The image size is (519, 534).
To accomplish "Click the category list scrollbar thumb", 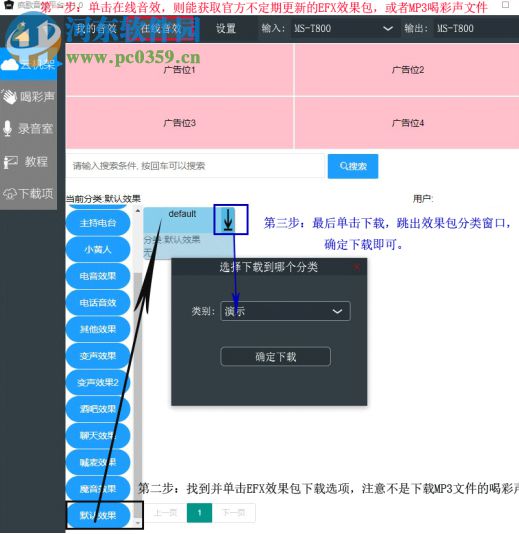I will coord(138,395).
